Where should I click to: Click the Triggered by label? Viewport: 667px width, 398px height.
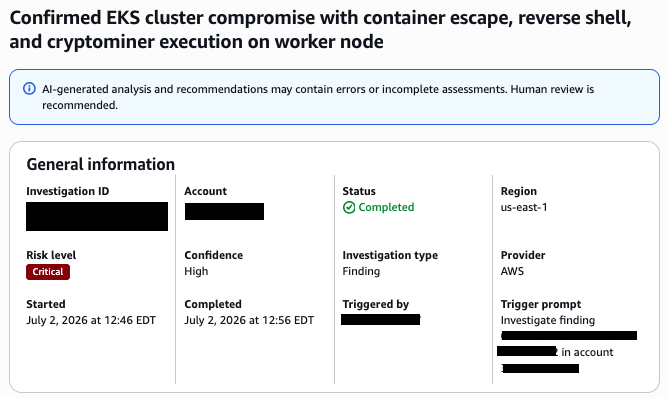376,304
